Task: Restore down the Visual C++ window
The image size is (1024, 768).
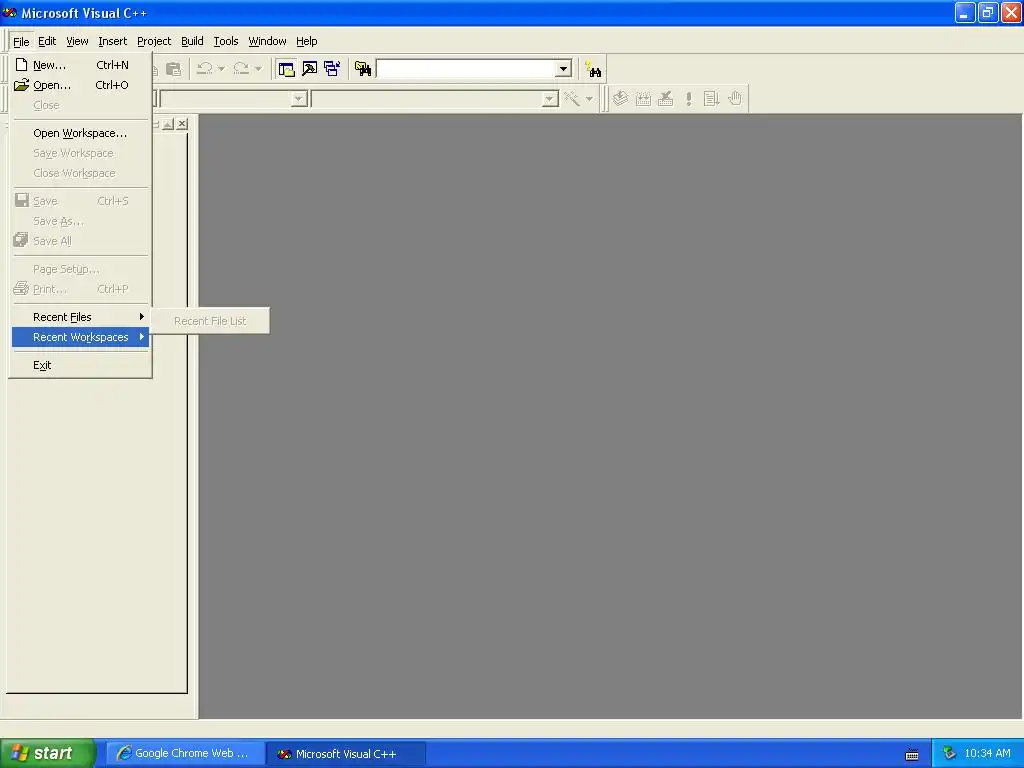Action: tap(988, 12)
